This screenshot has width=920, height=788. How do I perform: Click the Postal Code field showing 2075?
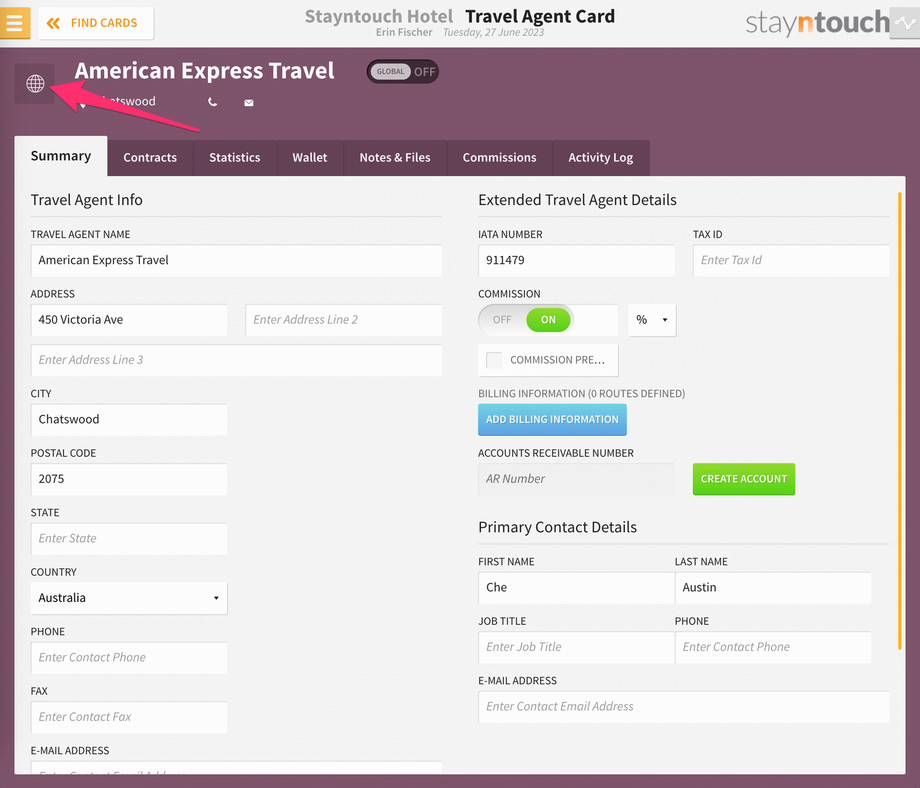click(x=129, y=479)
